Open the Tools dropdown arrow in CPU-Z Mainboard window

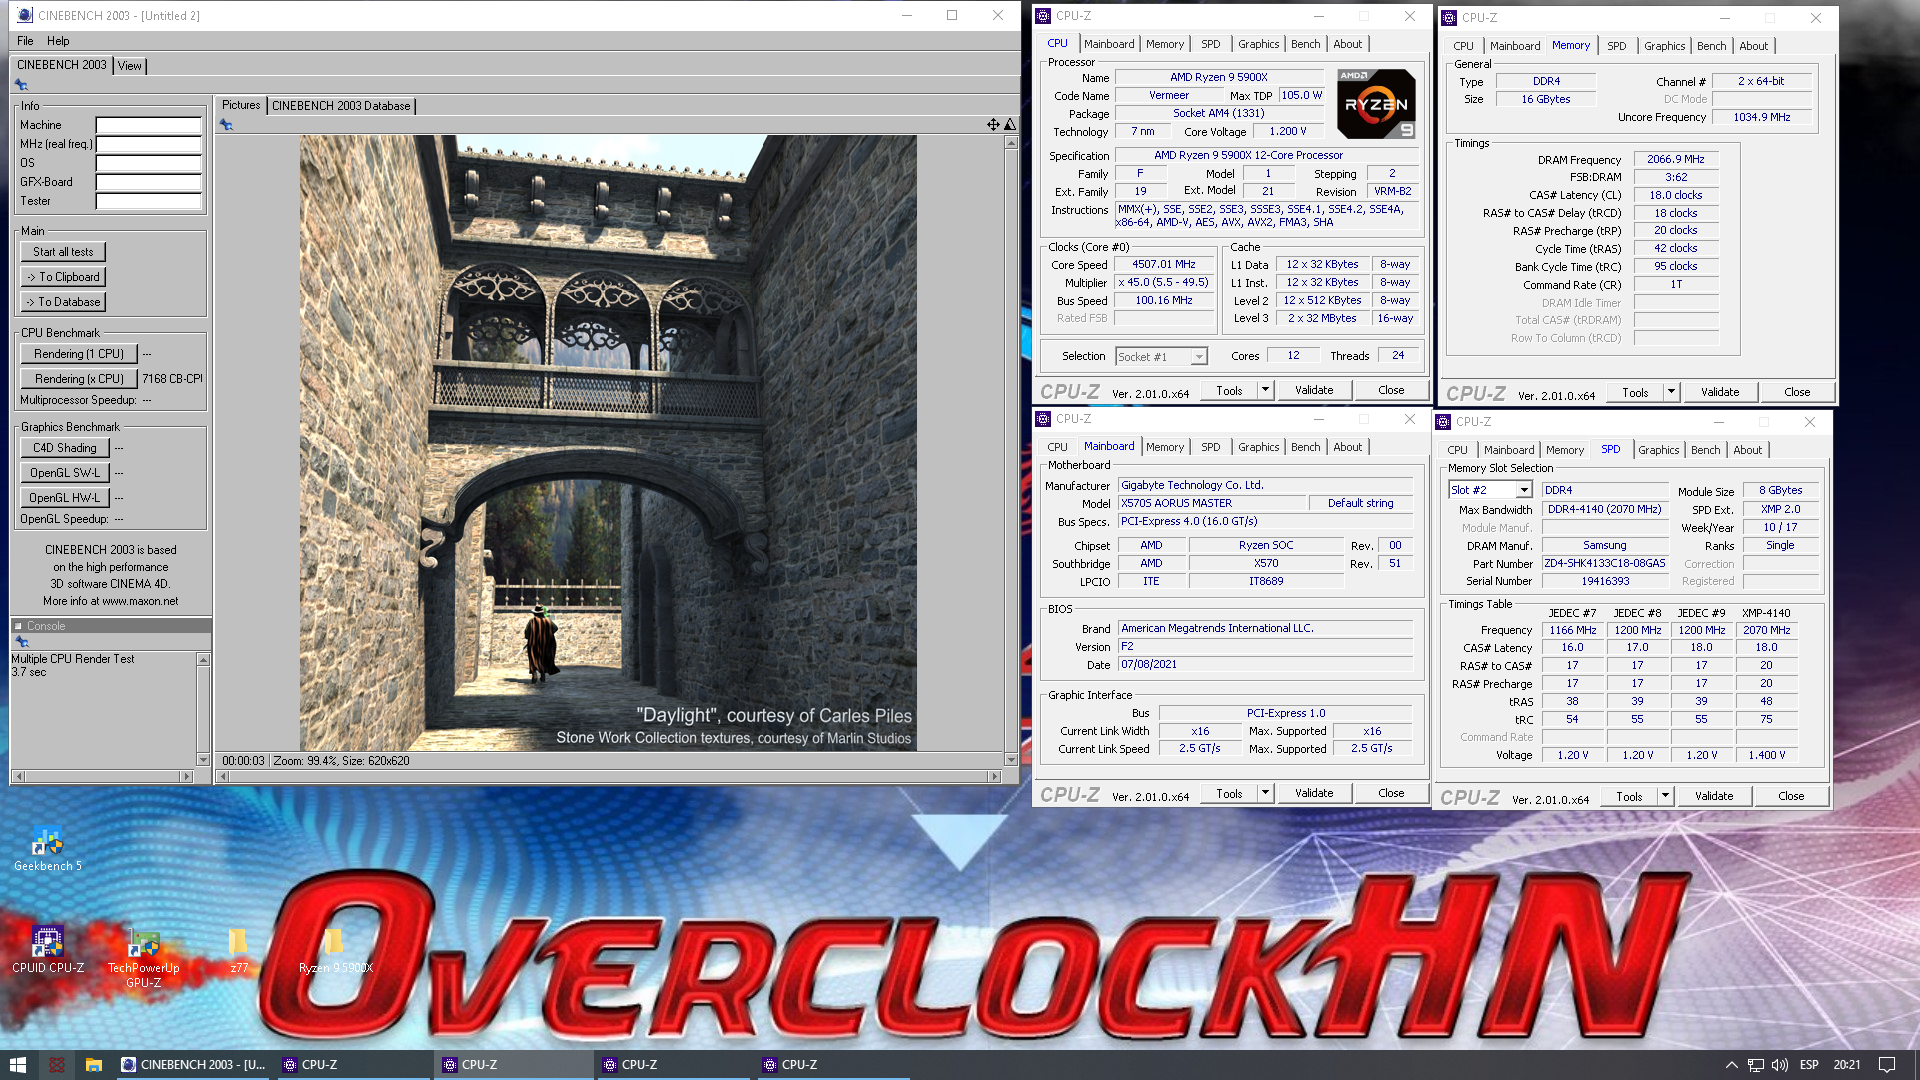1265,793
